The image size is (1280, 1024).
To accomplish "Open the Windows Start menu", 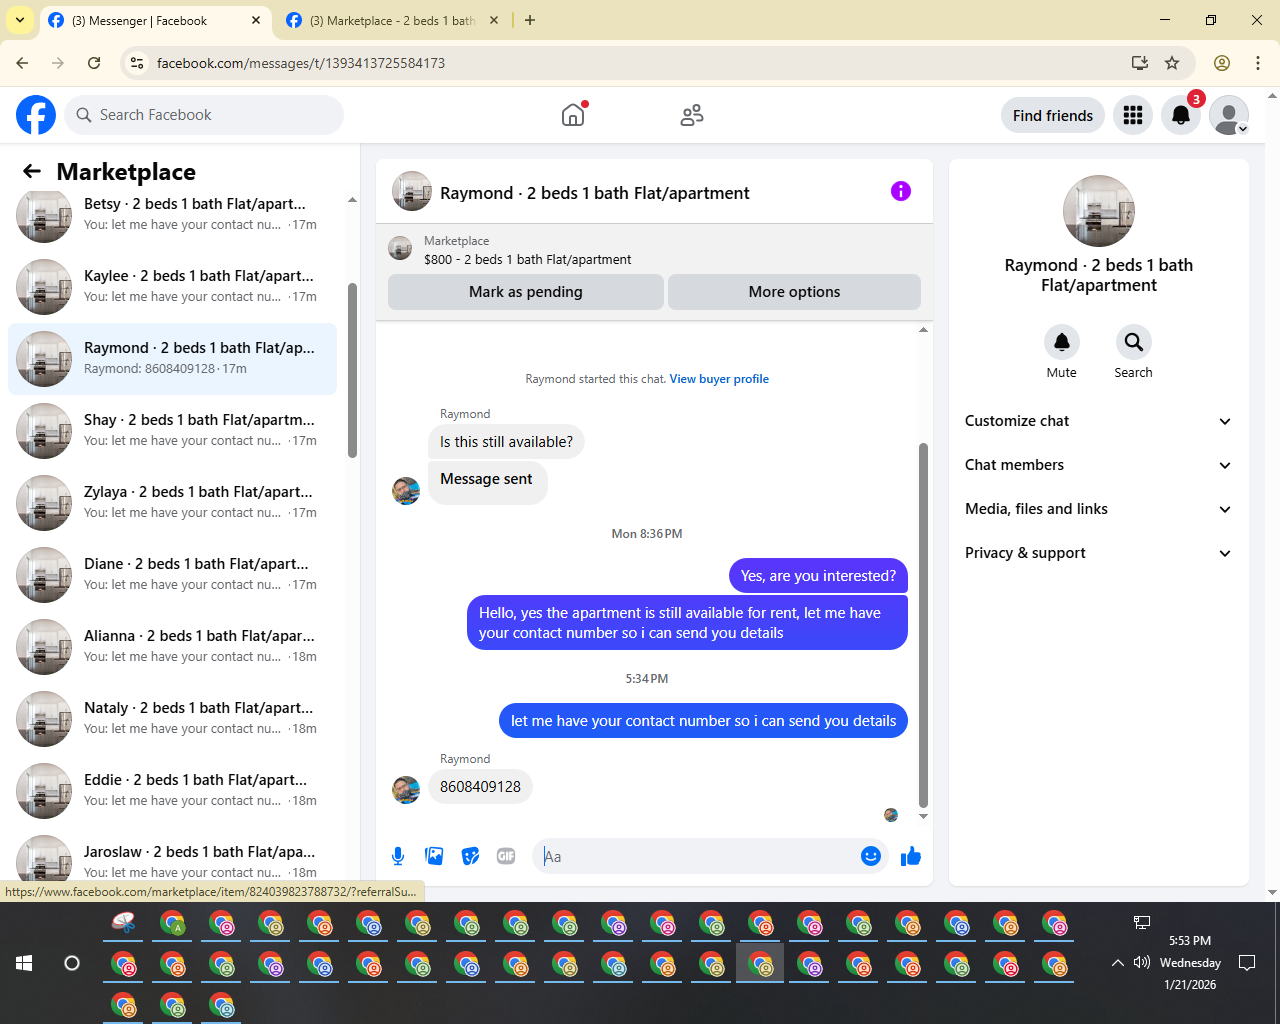I will pyautogui.click(x=24, y=963).
